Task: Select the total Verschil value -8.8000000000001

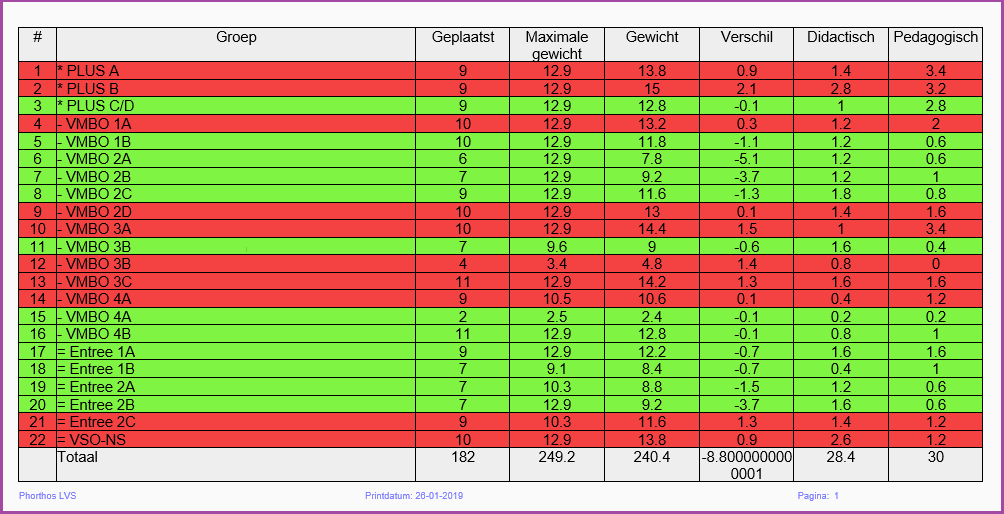Action: (x=747, y=464)
